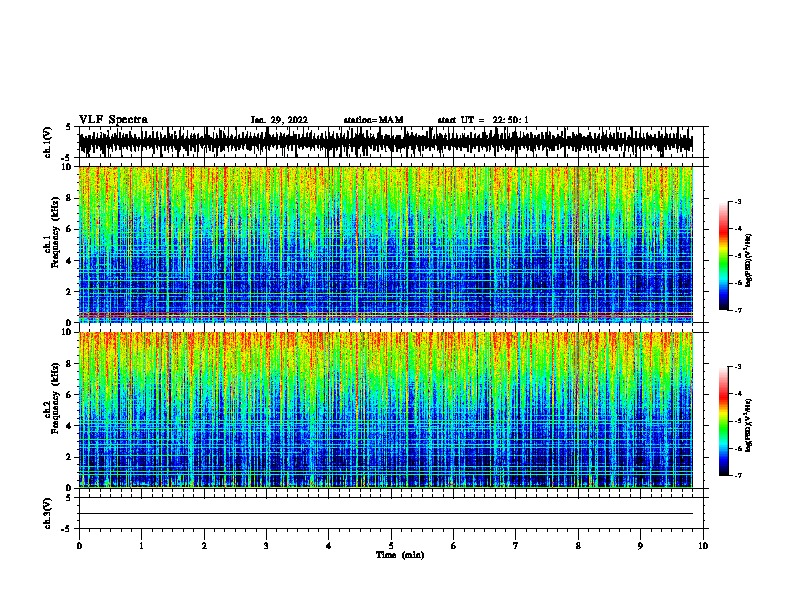
Task: Click the "5" tick on ch.3(V) axis
Action: [68, 498]
